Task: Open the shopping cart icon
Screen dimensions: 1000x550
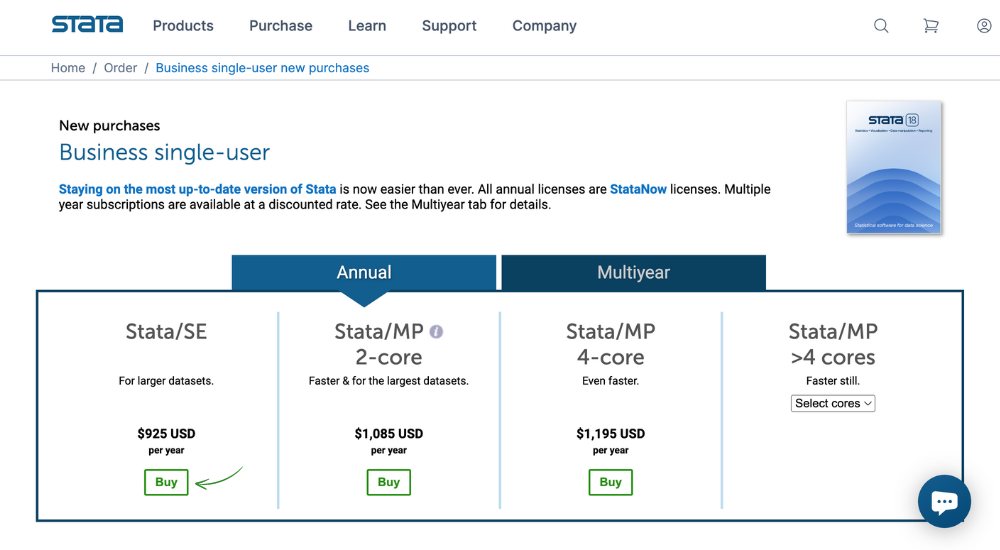Action: click(x=931, y=26)
